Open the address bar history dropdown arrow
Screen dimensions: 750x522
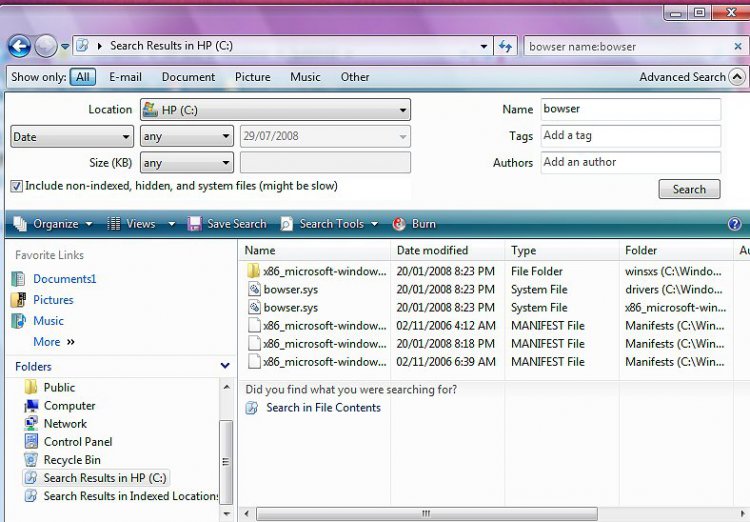pos(484,46)
